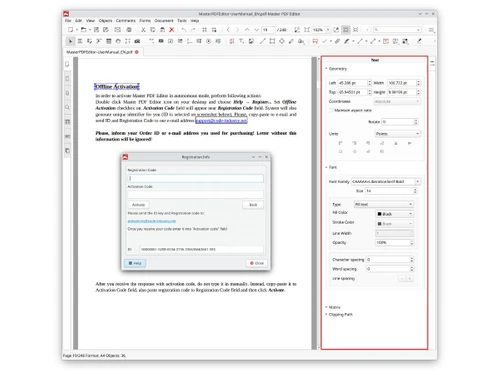This screenshot has height=375, width=500.
Task: Click the page number field in toolbar
Action: [268, 30]
